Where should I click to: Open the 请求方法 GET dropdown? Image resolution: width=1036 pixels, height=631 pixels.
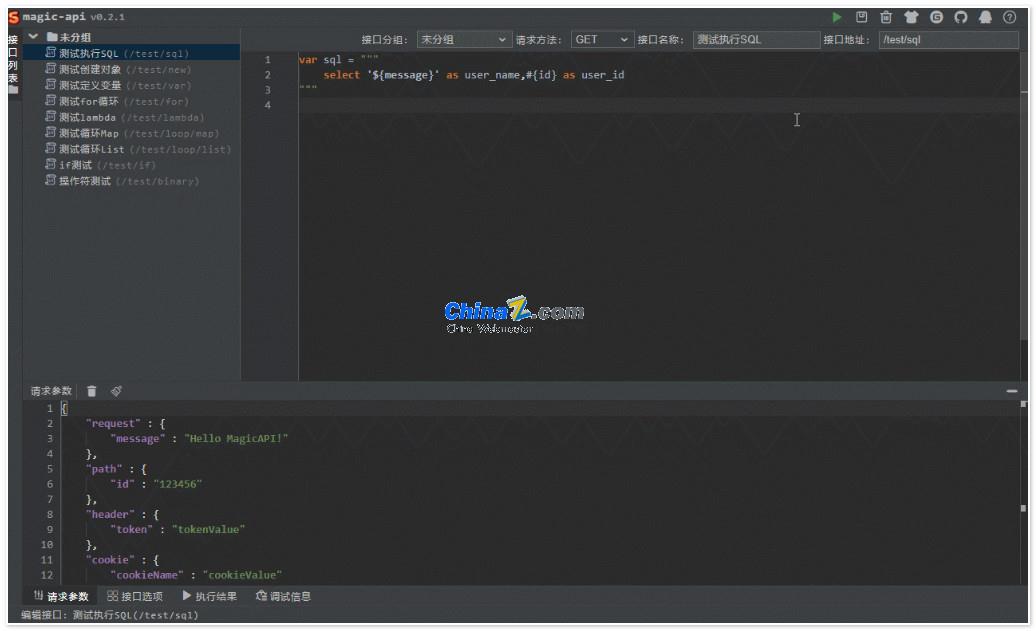602,40
